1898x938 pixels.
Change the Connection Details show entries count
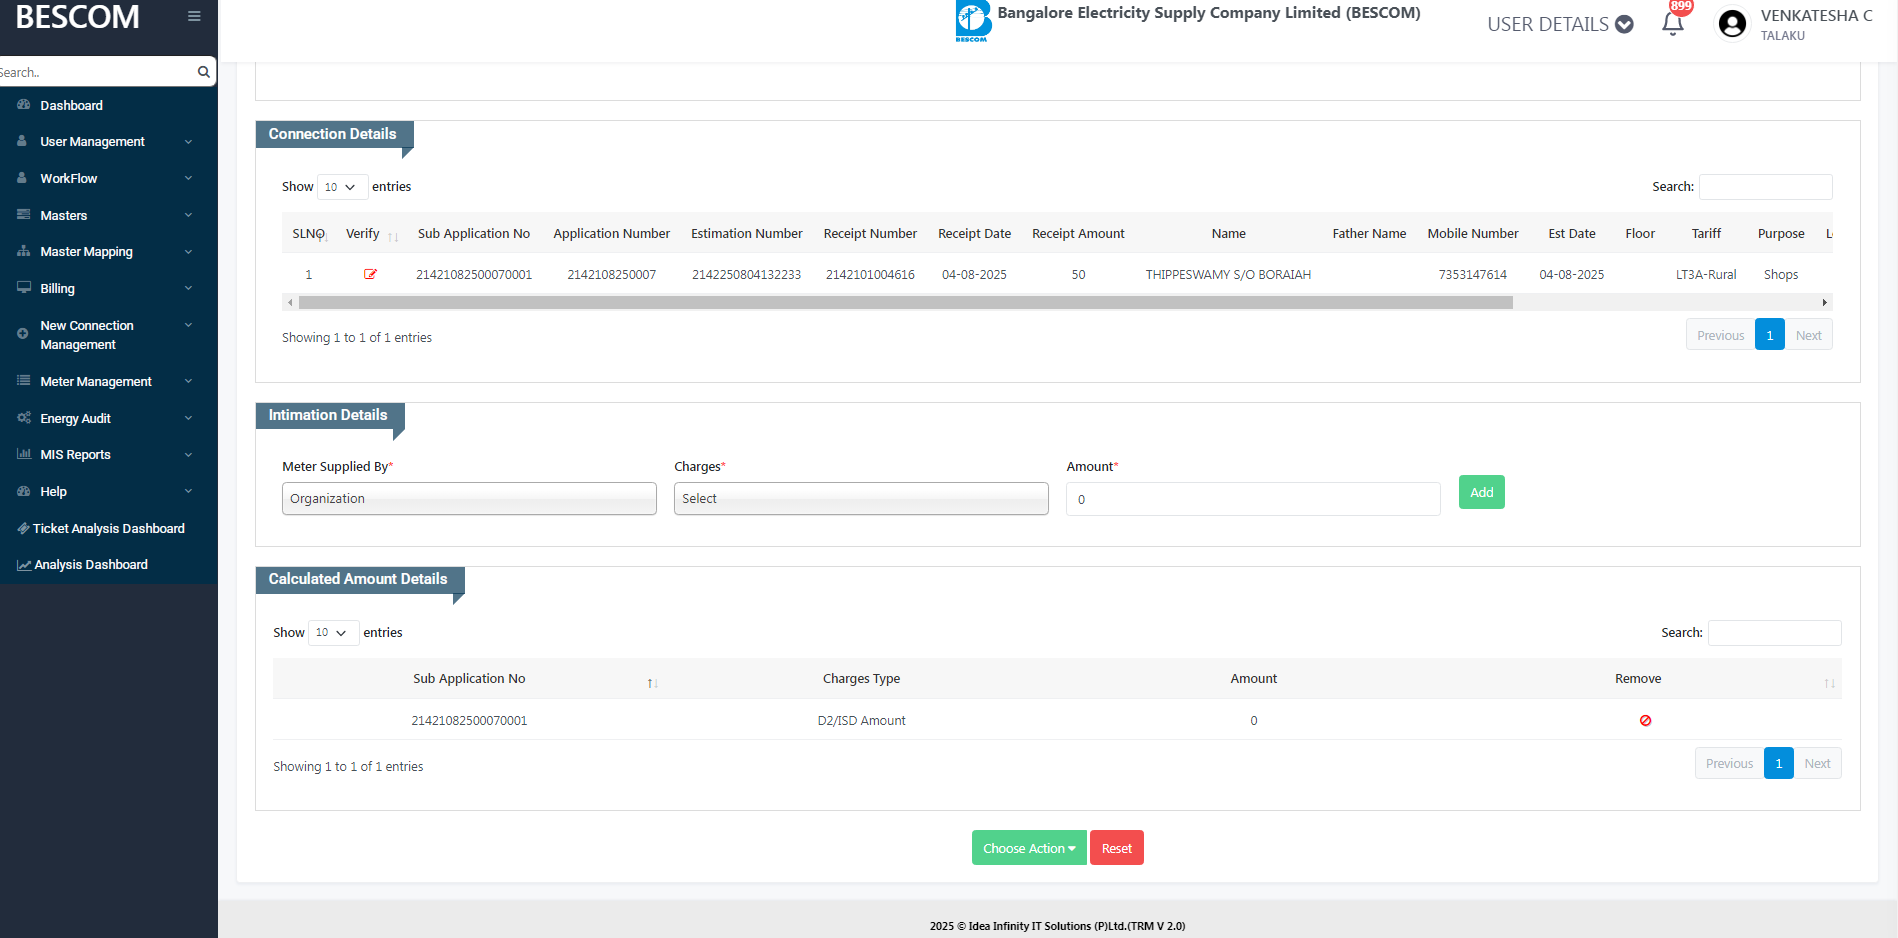coord(341,187)
